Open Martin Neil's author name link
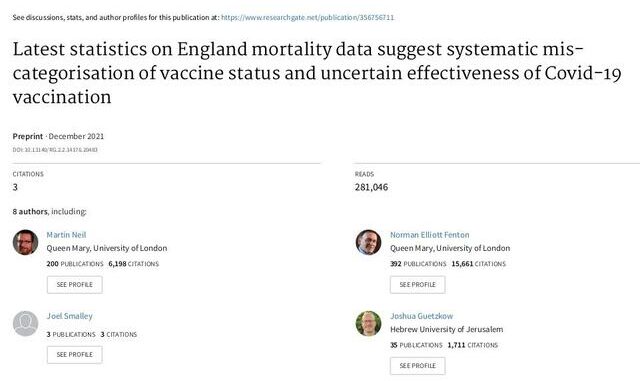640x381 pixels. pos(66,235)
